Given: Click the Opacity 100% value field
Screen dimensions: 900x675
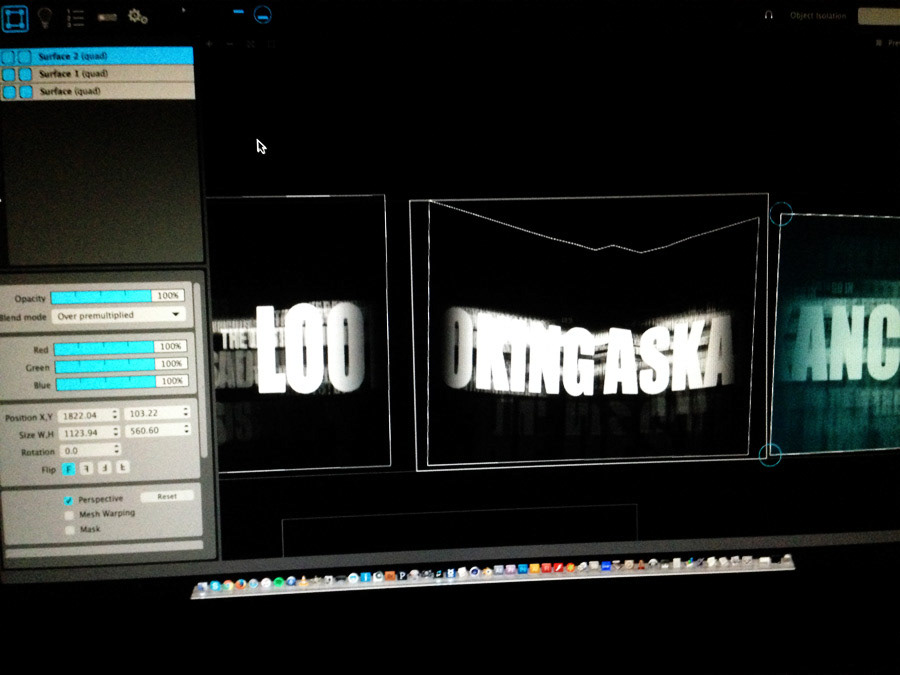Looking at the screenshot, I should 168,295.
